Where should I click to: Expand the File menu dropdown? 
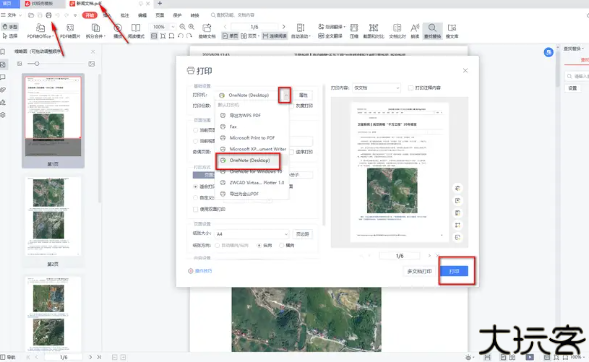pyautogui.click(x=11, y=15)
